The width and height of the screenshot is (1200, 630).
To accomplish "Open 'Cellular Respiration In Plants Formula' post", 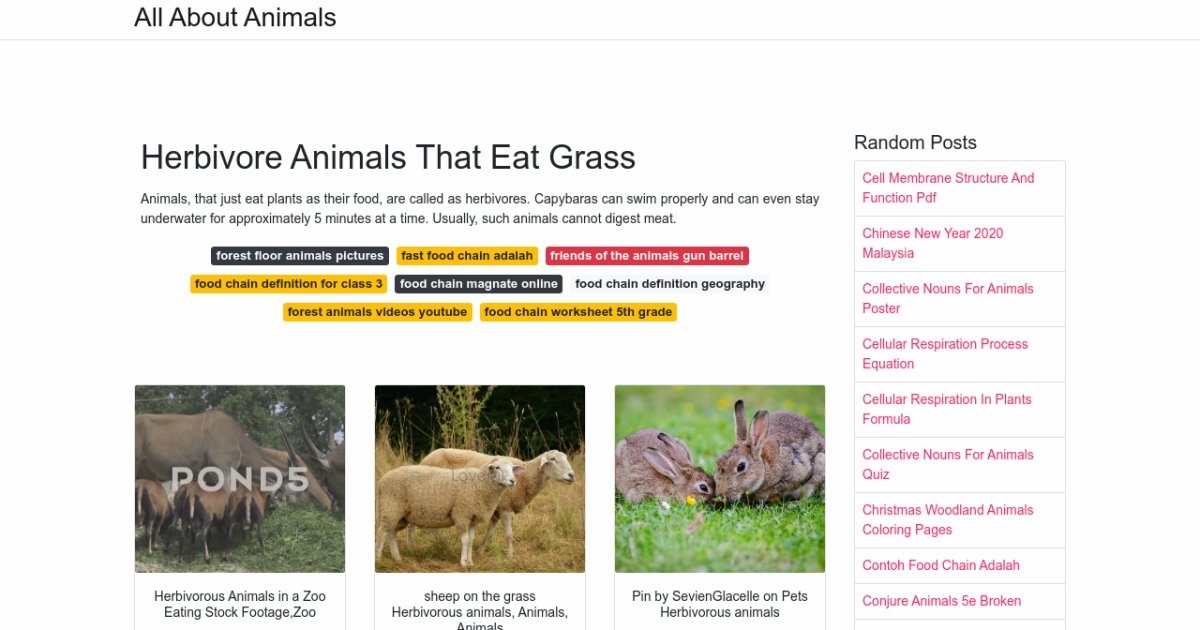I will 946,409.
